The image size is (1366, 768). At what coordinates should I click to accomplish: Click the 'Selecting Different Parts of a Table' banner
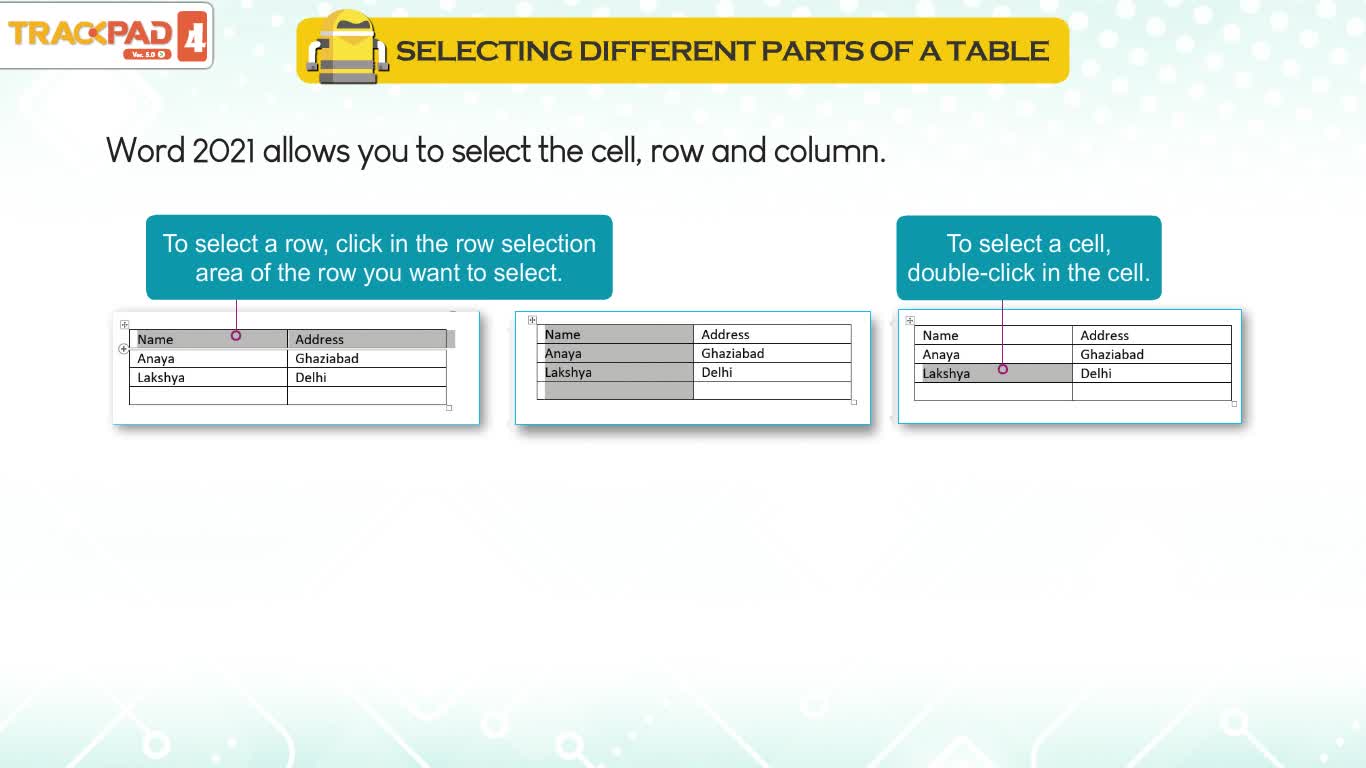(683, 50)
